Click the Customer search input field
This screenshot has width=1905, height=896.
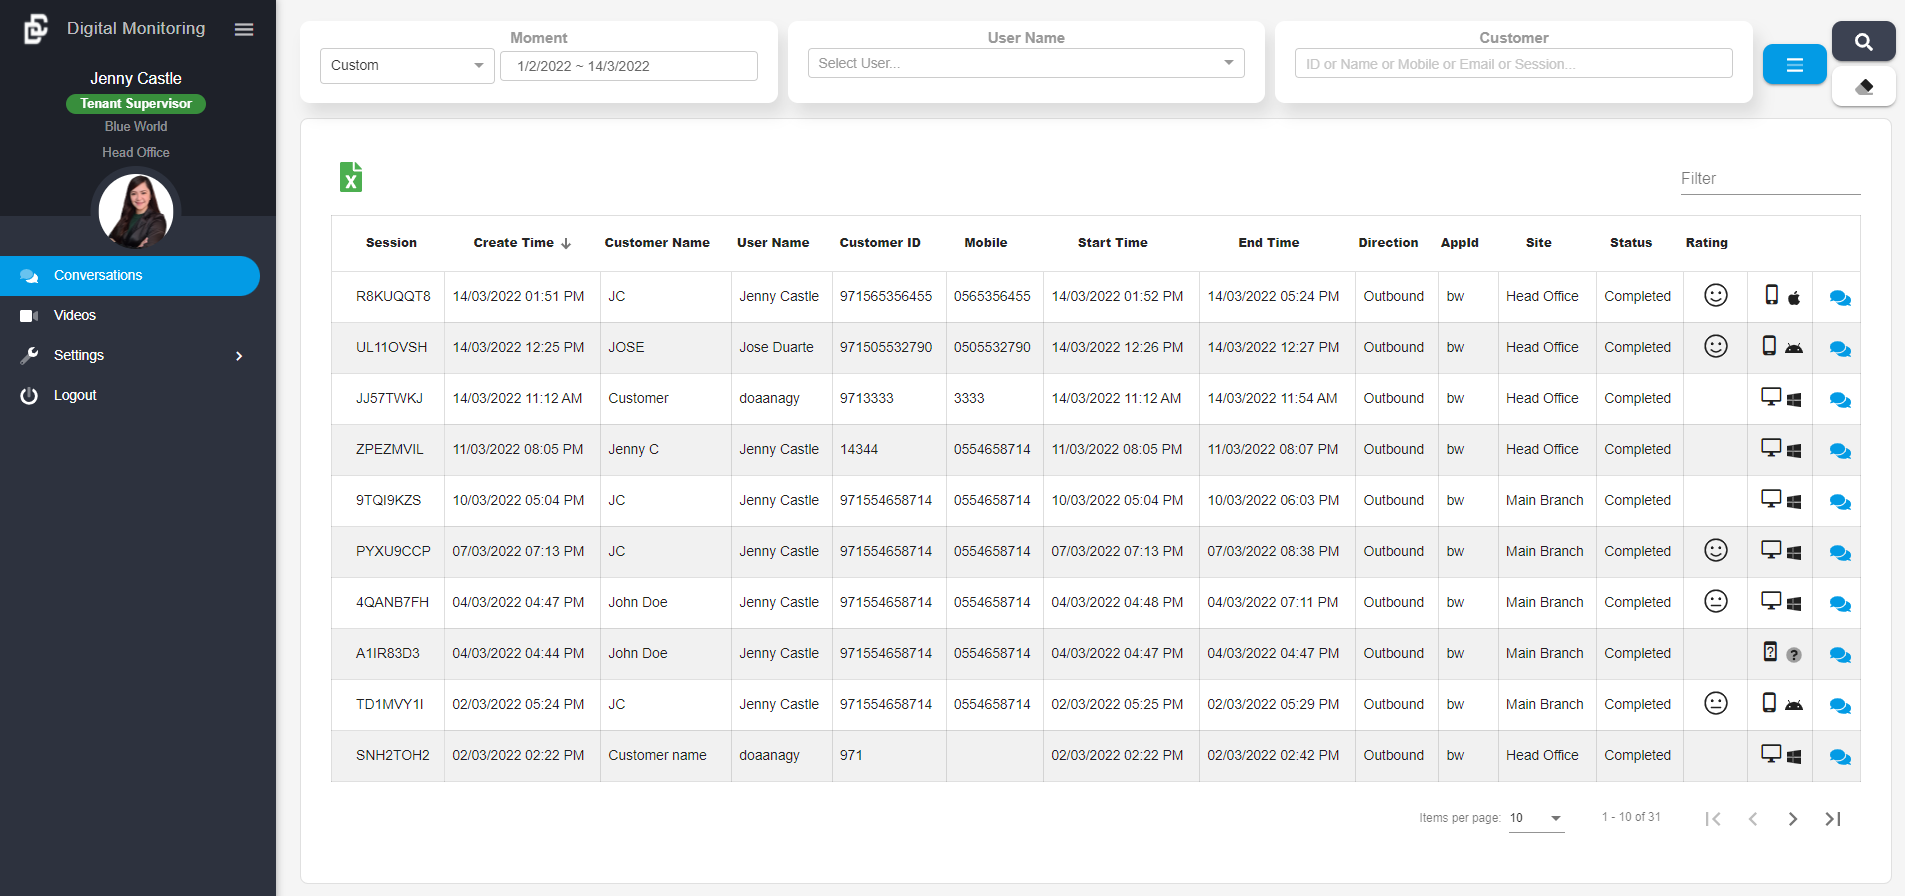1512,64
